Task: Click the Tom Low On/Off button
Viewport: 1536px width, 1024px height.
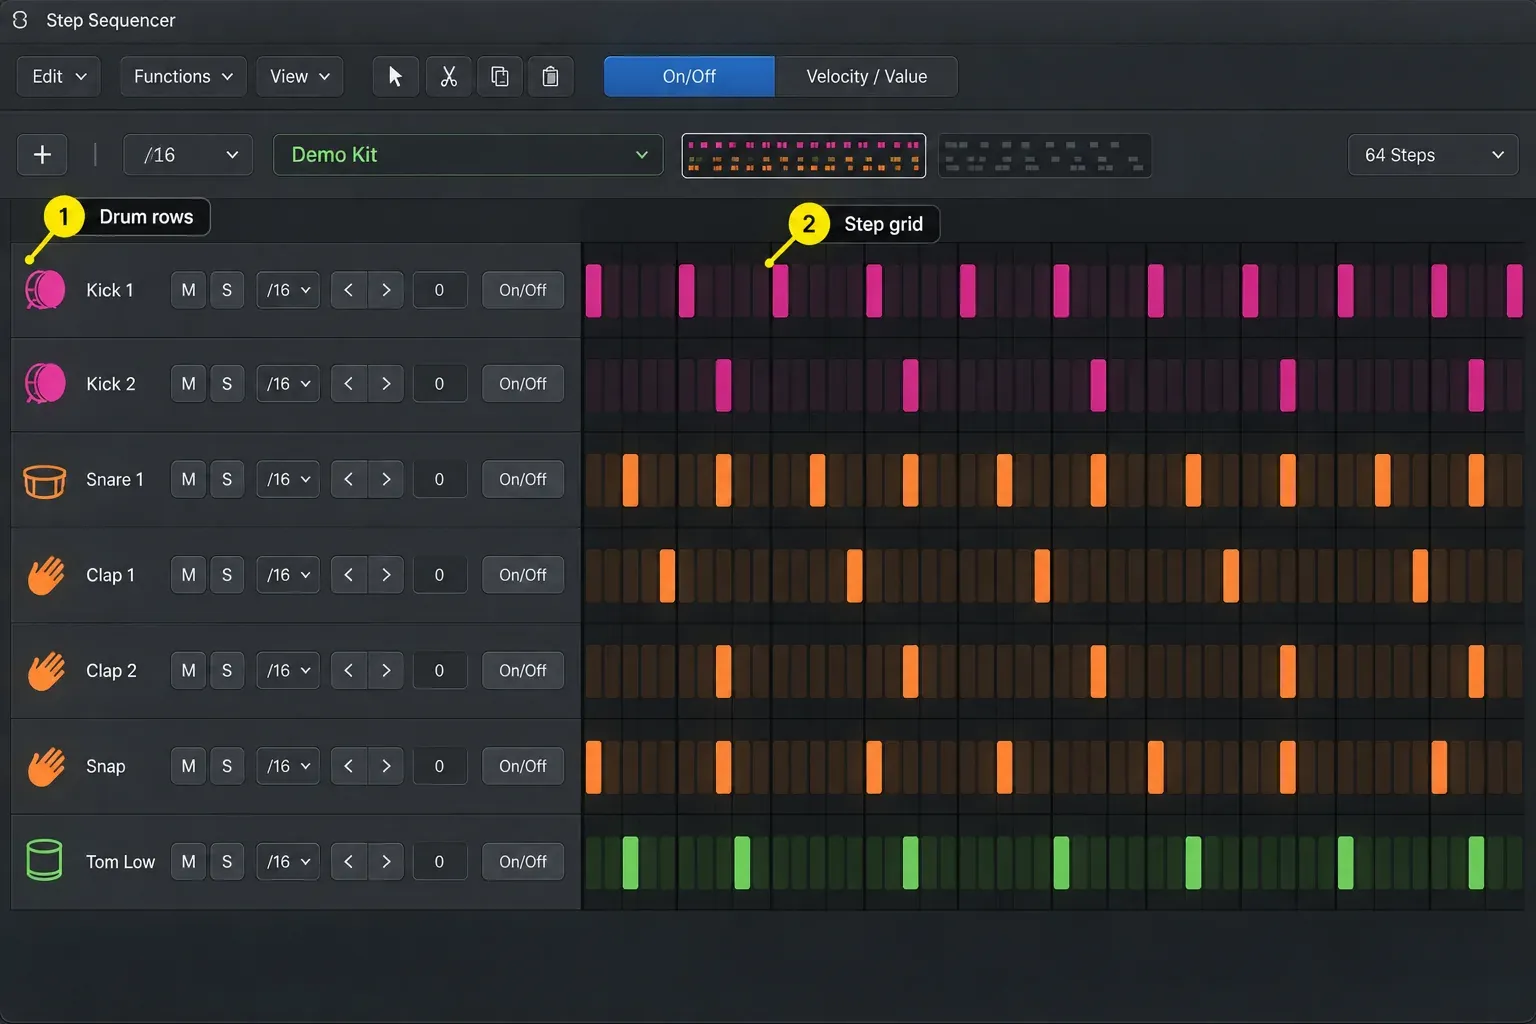Action: 523,861
